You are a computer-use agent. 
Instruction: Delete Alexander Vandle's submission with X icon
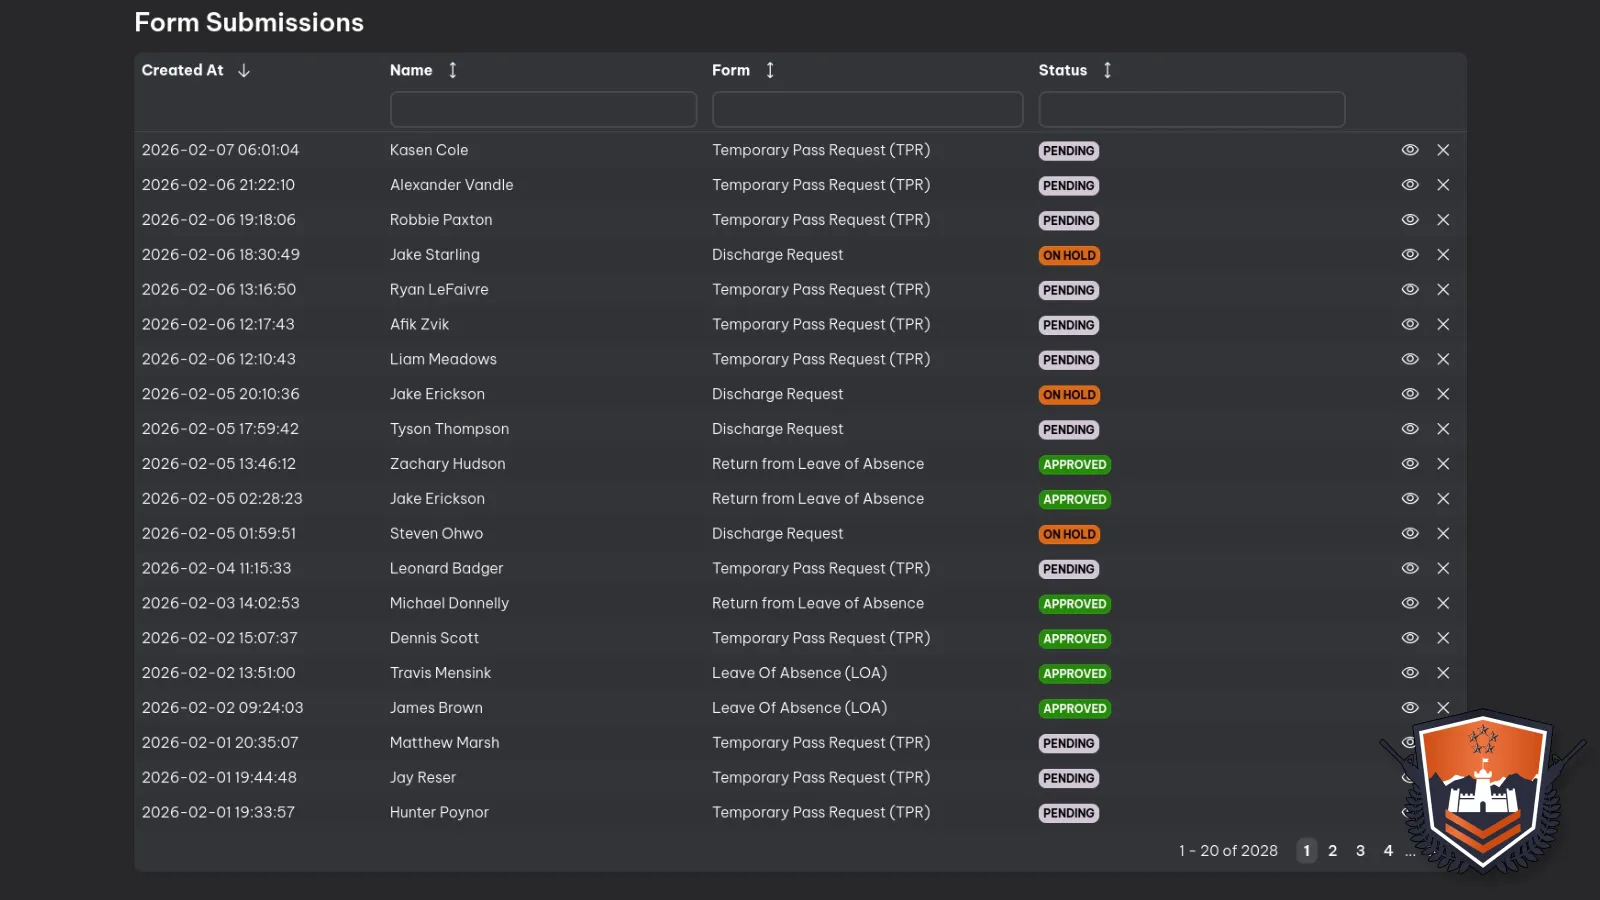tap(1443, 185)
